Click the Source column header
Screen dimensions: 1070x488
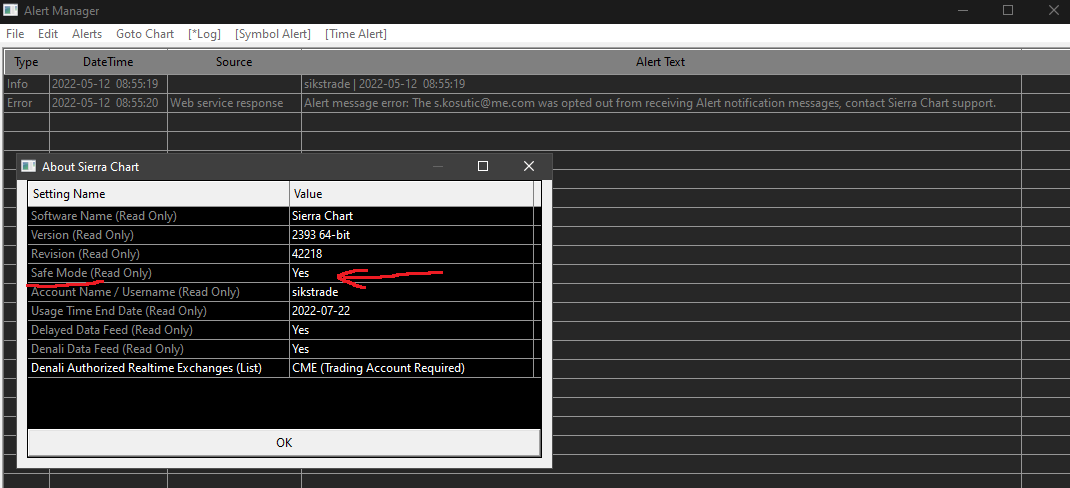[x=234, y=62]
